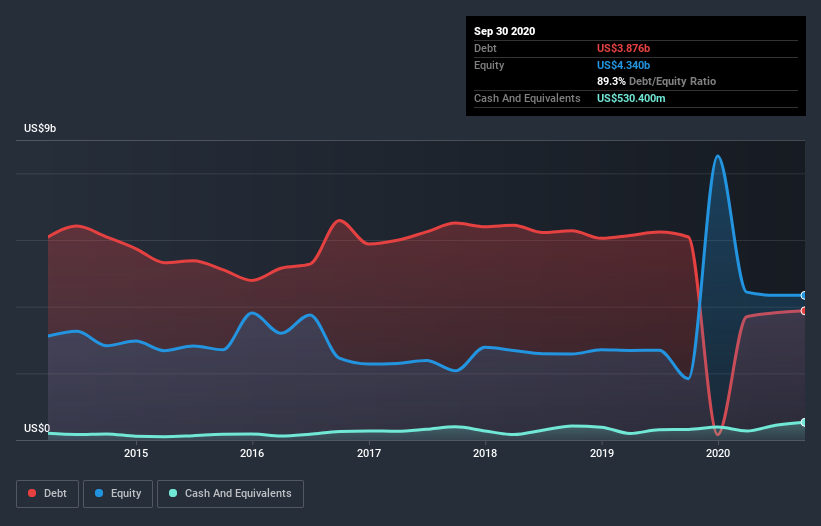The height and width of the screenshot is (526, 821).
Task: Click the Debt row label in tooltip
Action: 485,48
